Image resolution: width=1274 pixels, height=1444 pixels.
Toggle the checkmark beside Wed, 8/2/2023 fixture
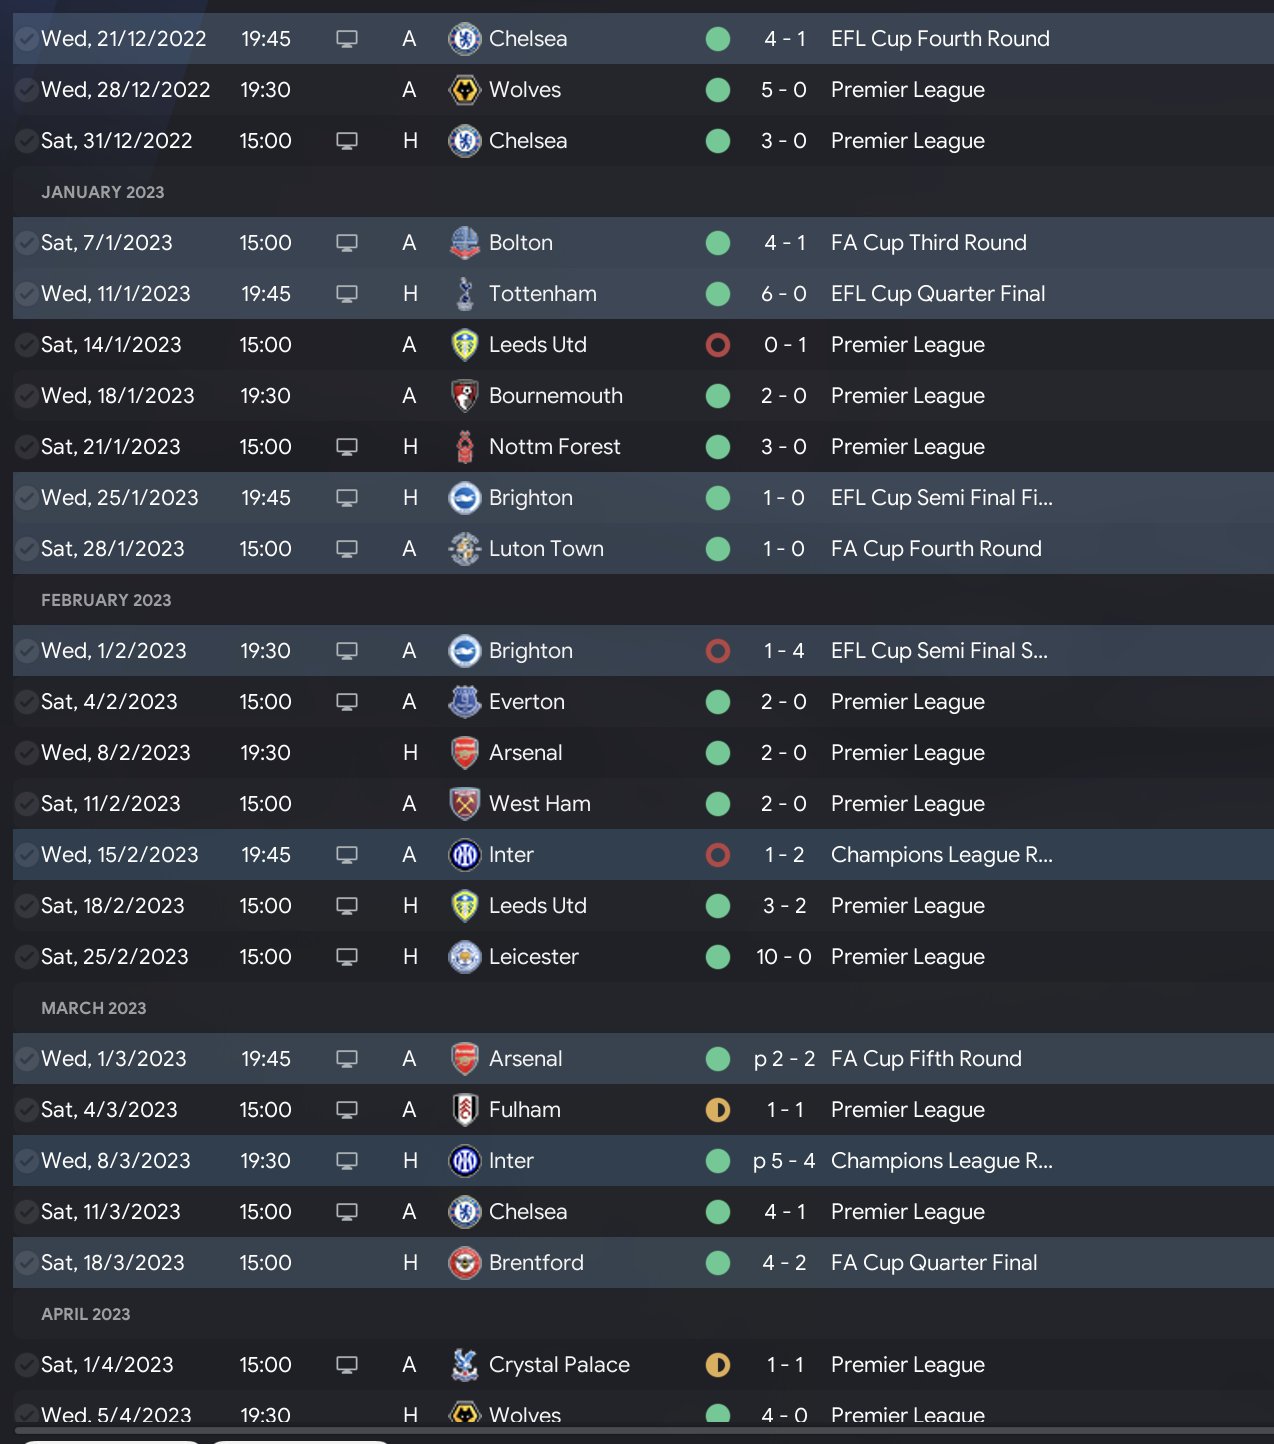coord(26,753)
